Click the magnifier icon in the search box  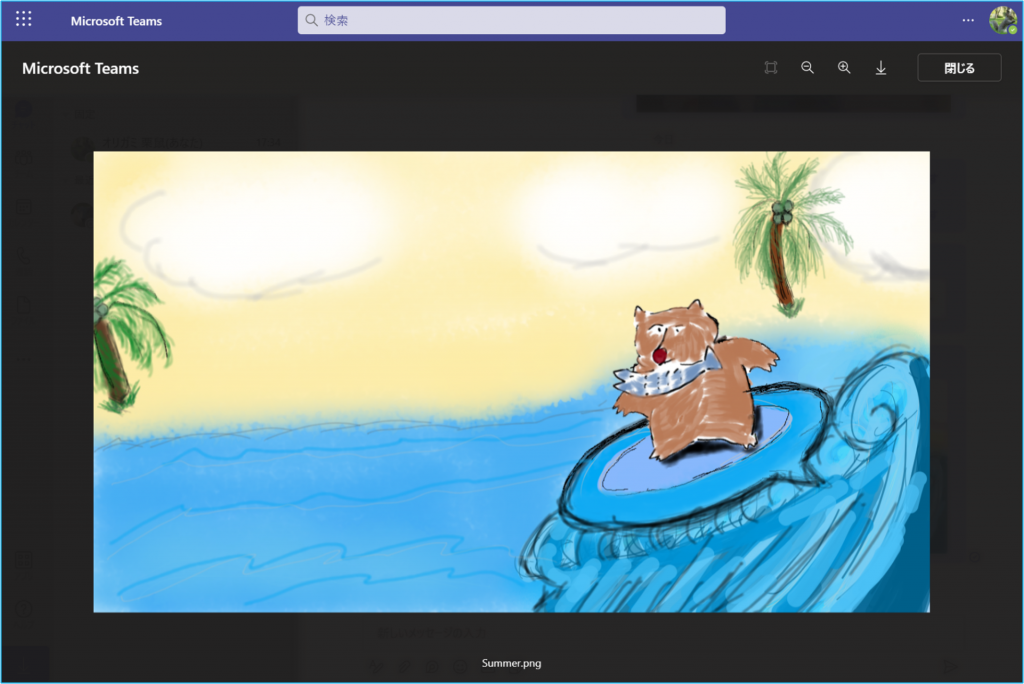[x=311, y=20]
